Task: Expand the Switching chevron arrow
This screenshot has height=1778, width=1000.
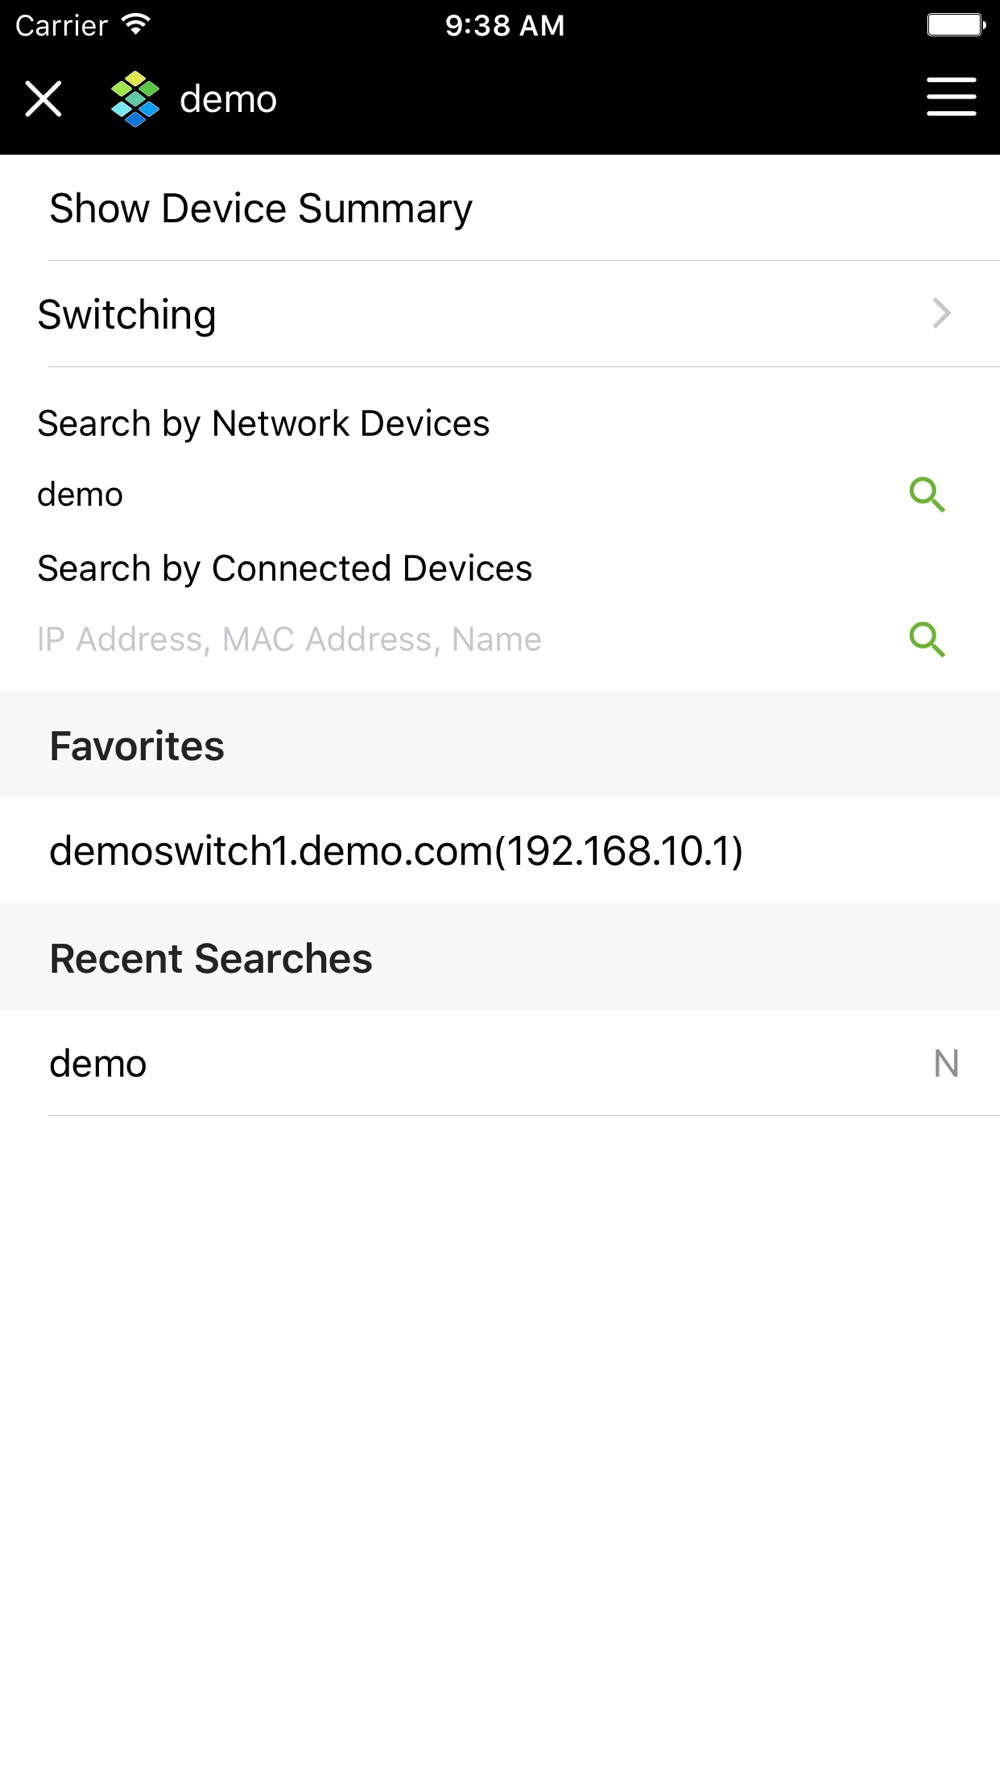Action: [941, 314]
